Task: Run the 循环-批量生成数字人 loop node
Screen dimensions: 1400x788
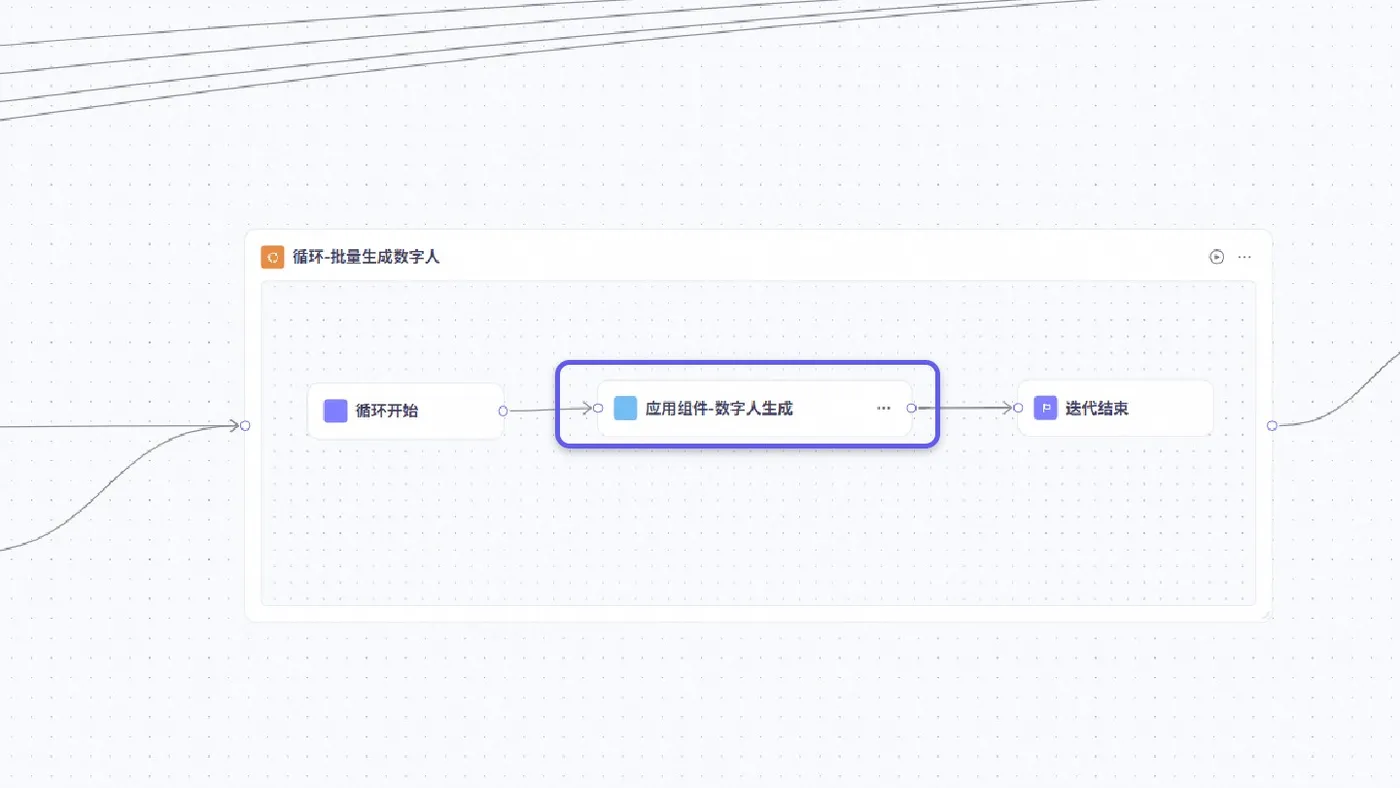Action: coord(1216,257)
